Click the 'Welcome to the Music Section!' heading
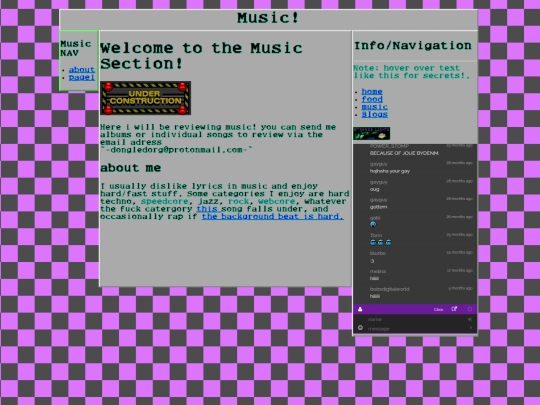The width and height of the screenshot is (540, 405). pos(201,55)
